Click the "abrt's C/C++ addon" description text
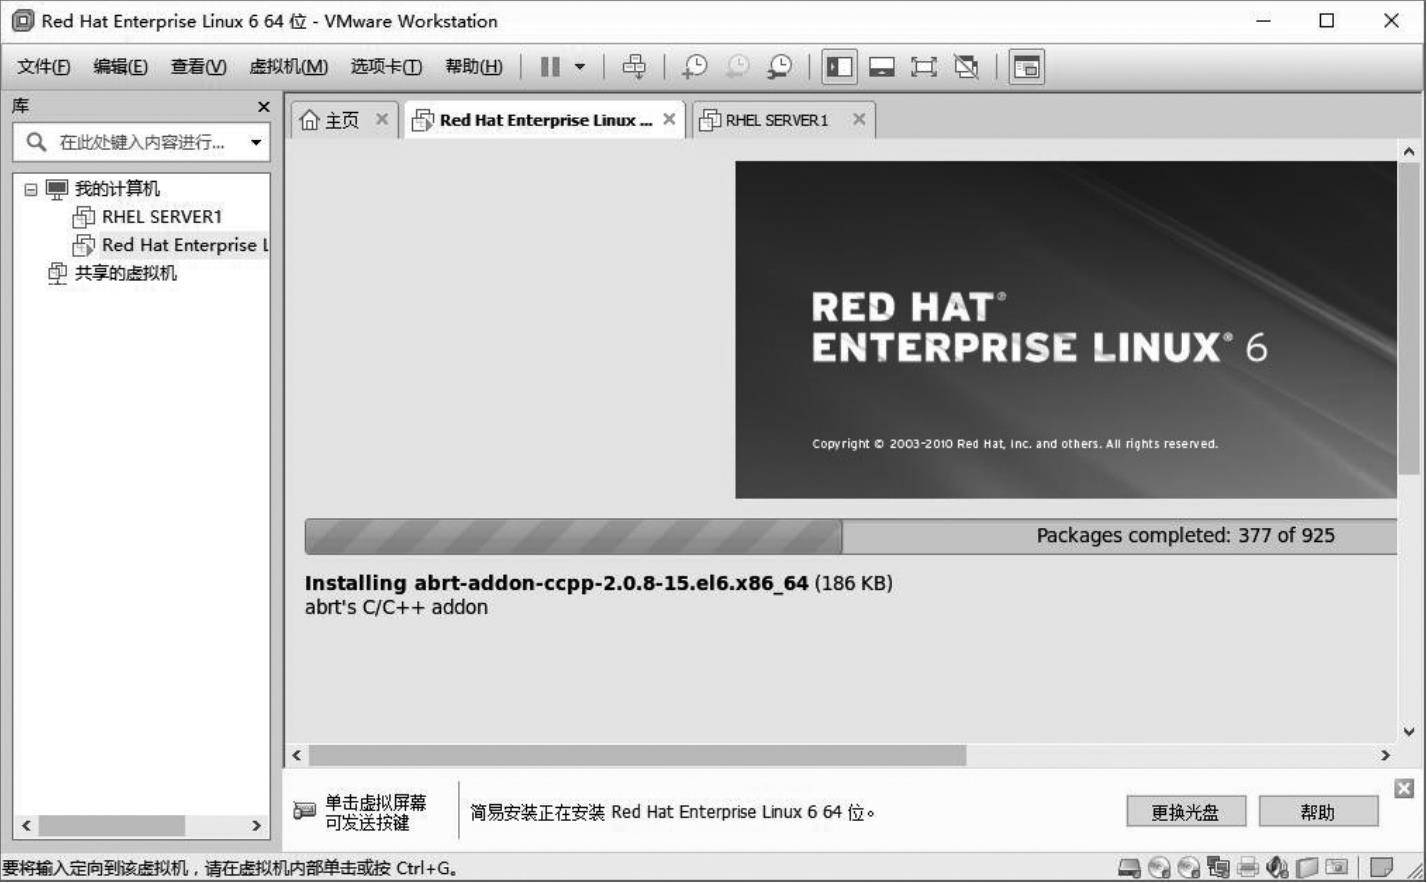This screenshot has height=883, width=1427. (x=396, y=607)
